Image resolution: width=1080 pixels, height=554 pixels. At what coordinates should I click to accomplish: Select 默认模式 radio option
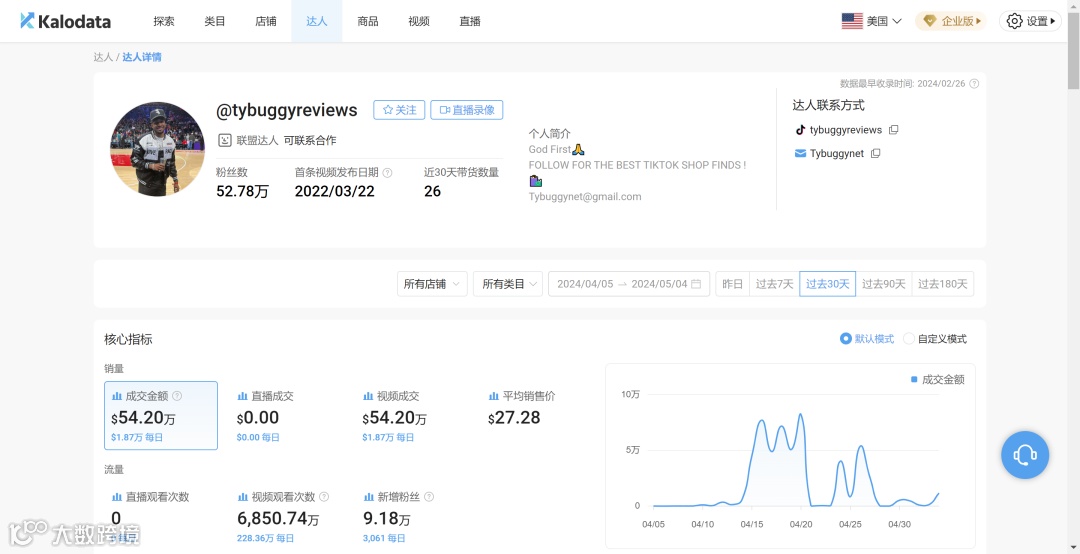[846, 339]
